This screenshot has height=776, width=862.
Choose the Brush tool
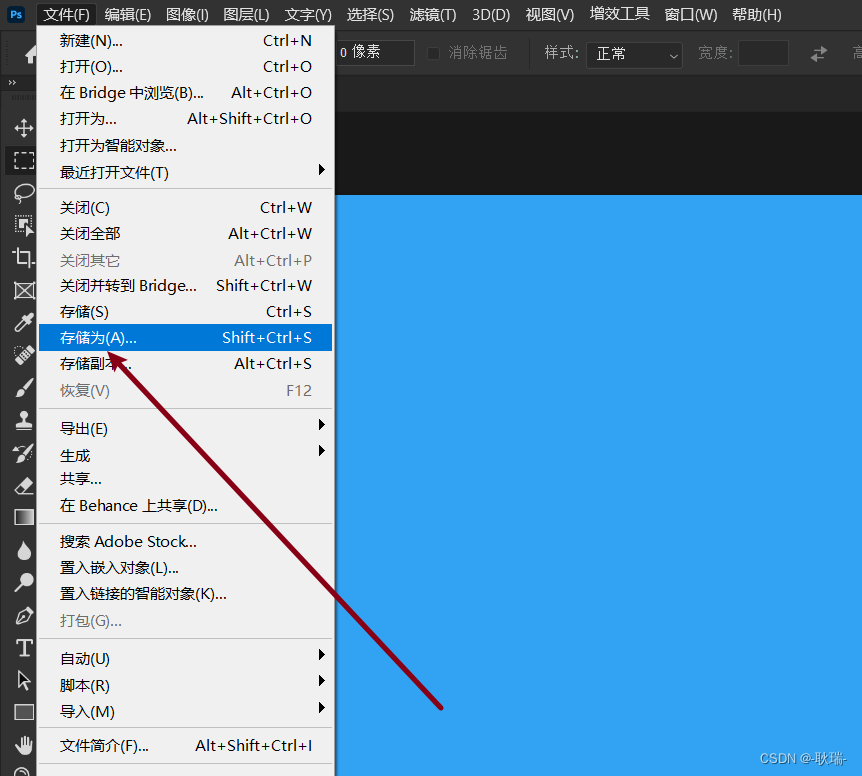23,385
